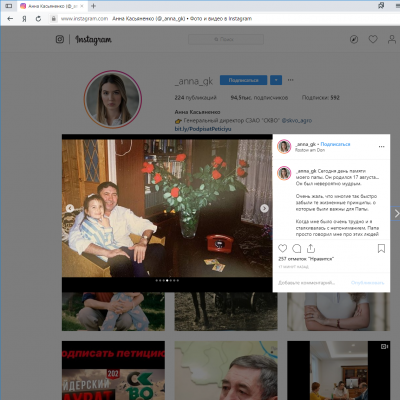
Task: Click the Instagram camera logo icon
Action: pos(60,39)
